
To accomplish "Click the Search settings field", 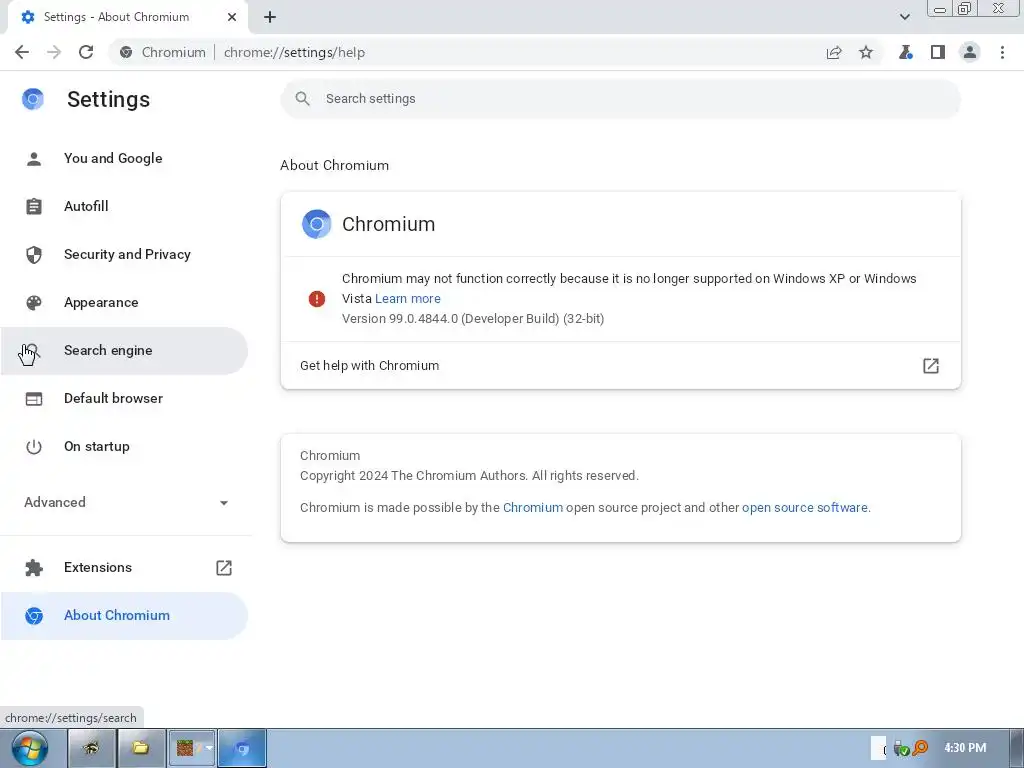I will point(620,99).
